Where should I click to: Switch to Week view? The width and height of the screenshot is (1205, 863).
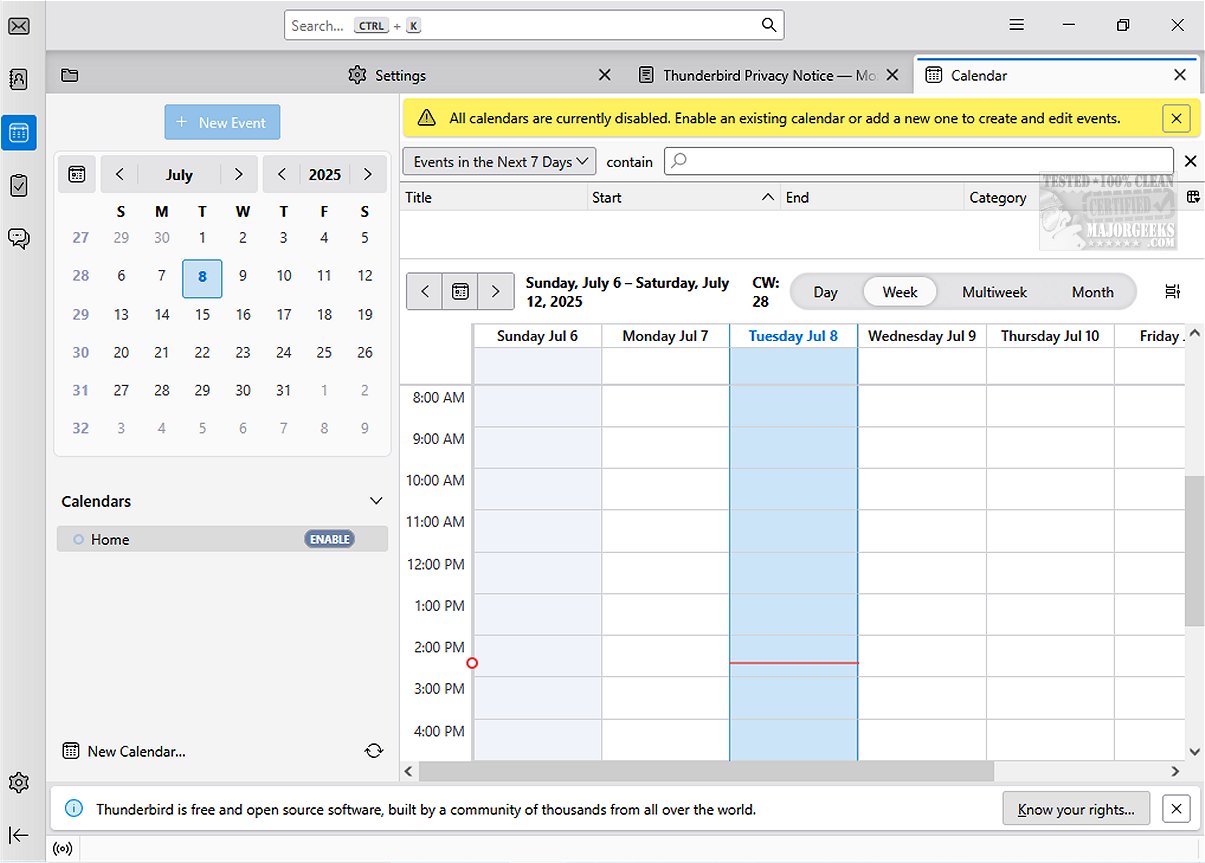pyautogui.click(x=900, y=292)
